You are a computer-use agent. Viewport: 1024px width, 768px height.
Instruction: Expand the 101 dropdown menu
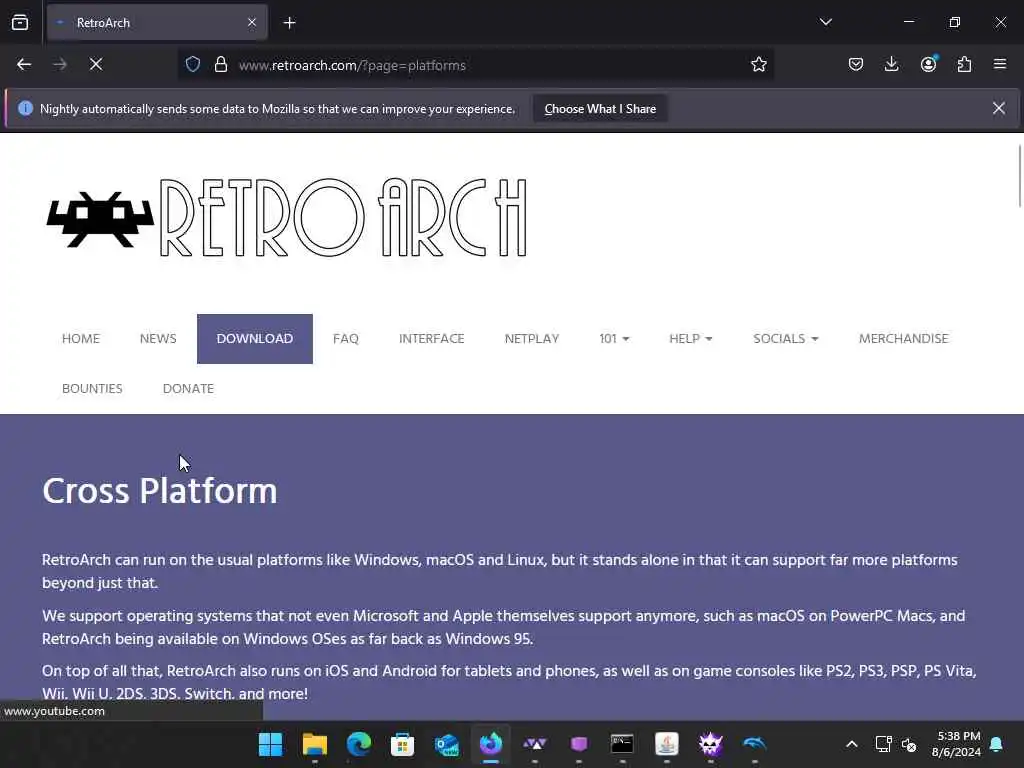coord(614,339)
